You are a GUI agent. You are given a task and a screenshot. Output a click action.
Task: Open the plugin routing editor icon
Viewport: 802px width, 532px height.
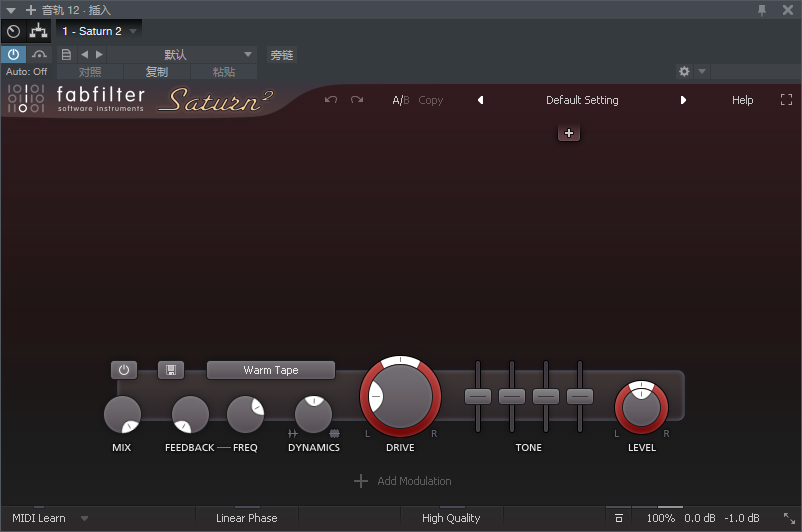coord(38,31)
